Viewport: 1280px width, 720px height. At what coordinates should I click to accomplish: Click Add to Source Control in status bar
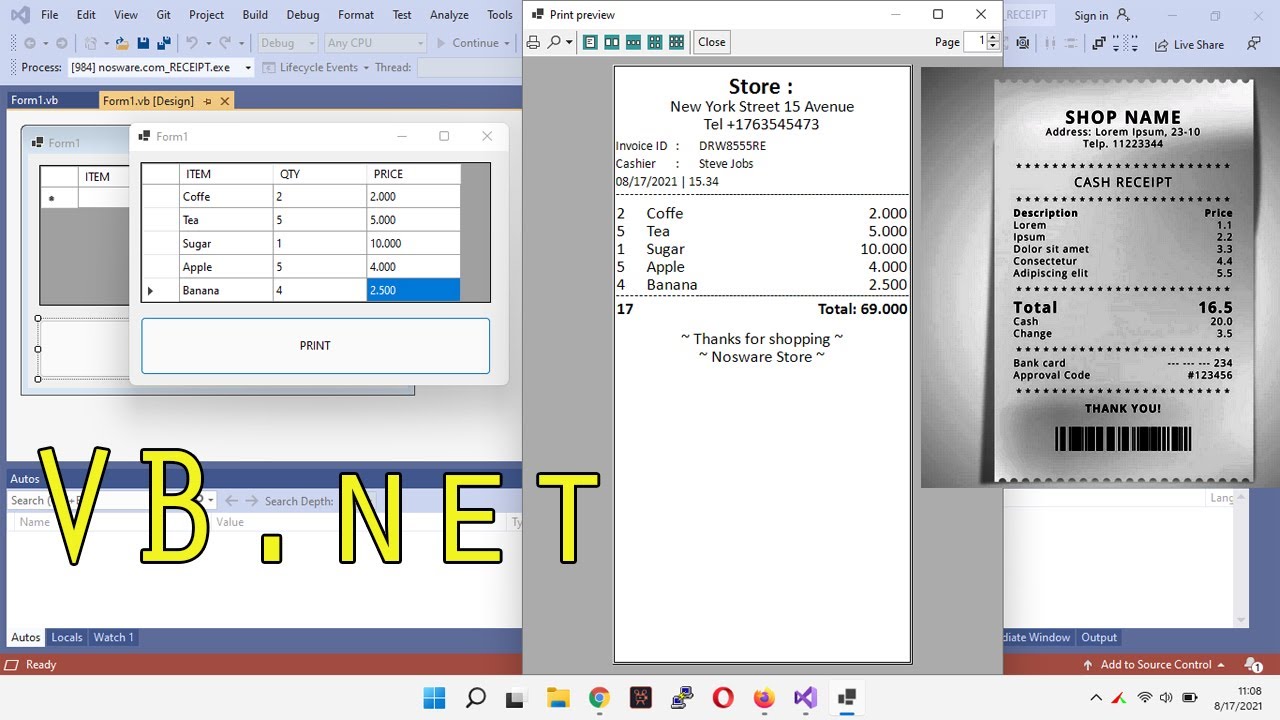pyautogui.click(x=1153, y=664)
